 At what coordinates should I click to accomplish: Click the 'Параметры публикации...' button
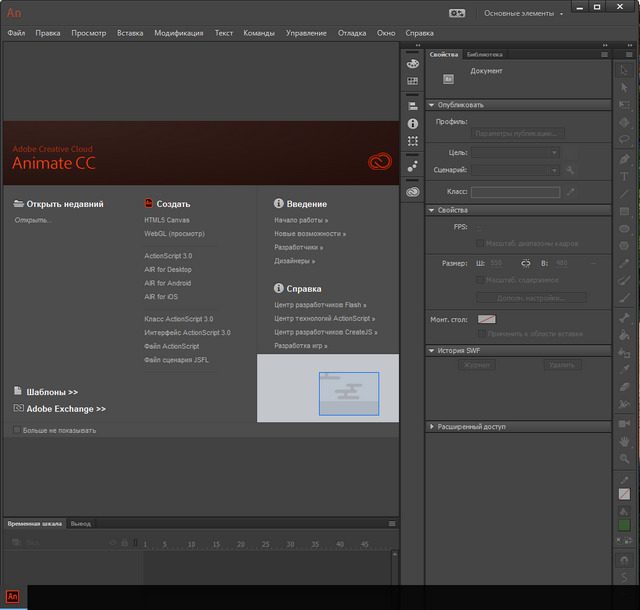pos(518,134)
